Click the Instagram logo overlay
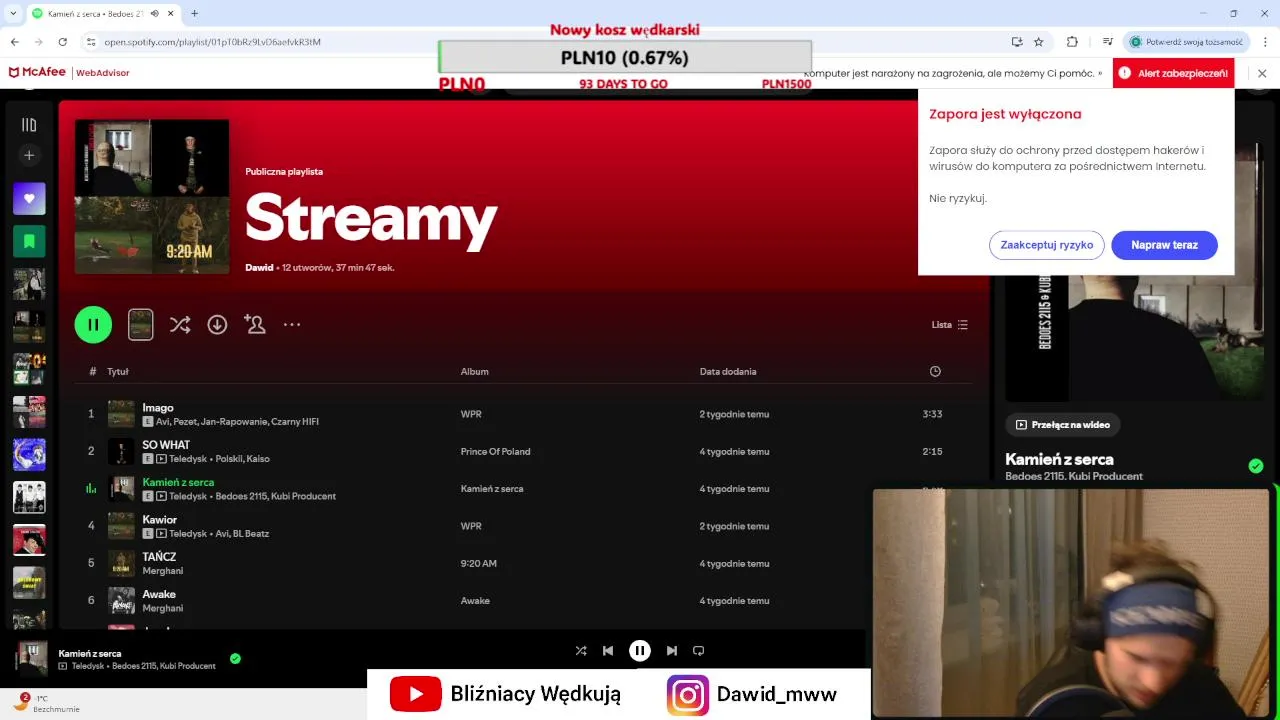Image resolution: width=1280 pixels, height=720 pixels. click(x=688, y=695)
